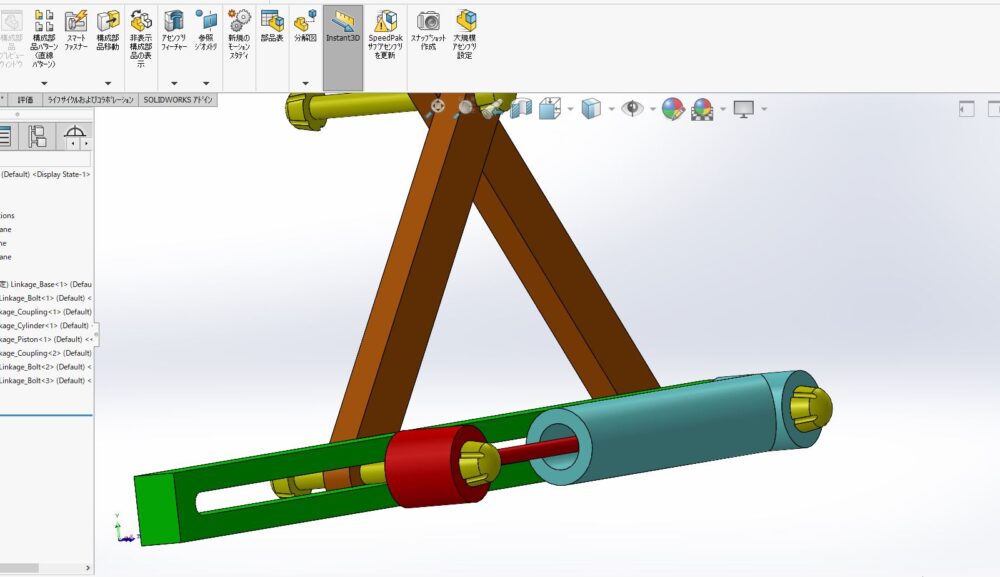
Task: Click the Linear Component Pattern (構成部品パターン) tool
Action: (44, 38)
